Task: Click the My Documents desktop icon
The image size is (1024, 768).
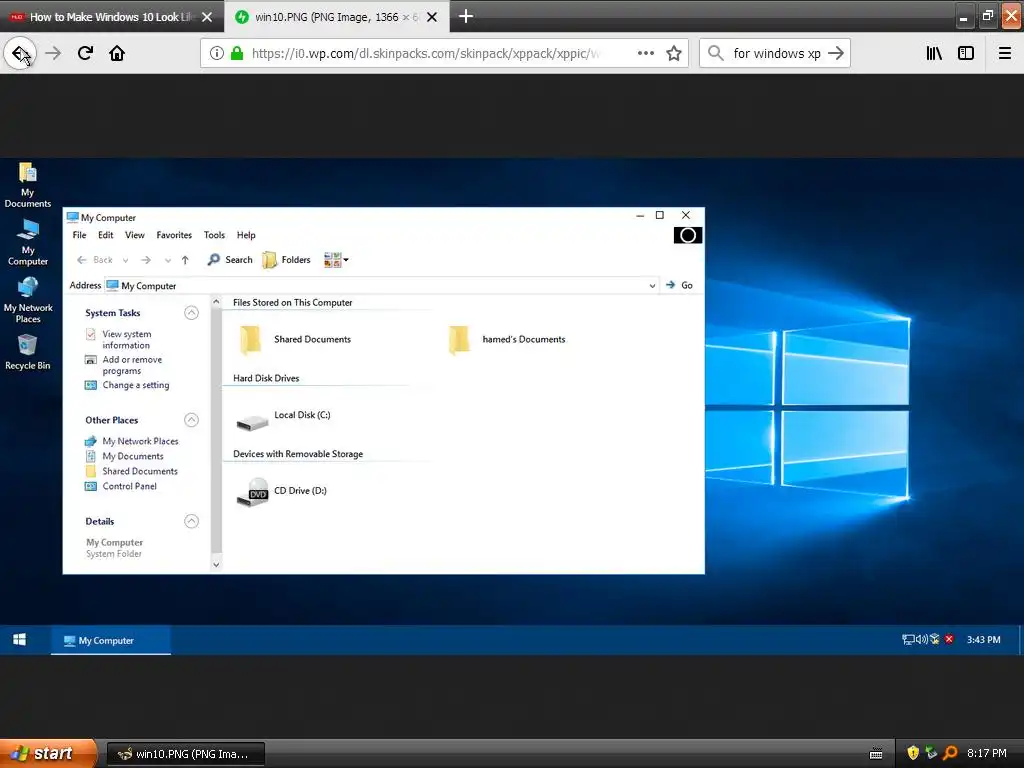Action: tap(27, 185)
